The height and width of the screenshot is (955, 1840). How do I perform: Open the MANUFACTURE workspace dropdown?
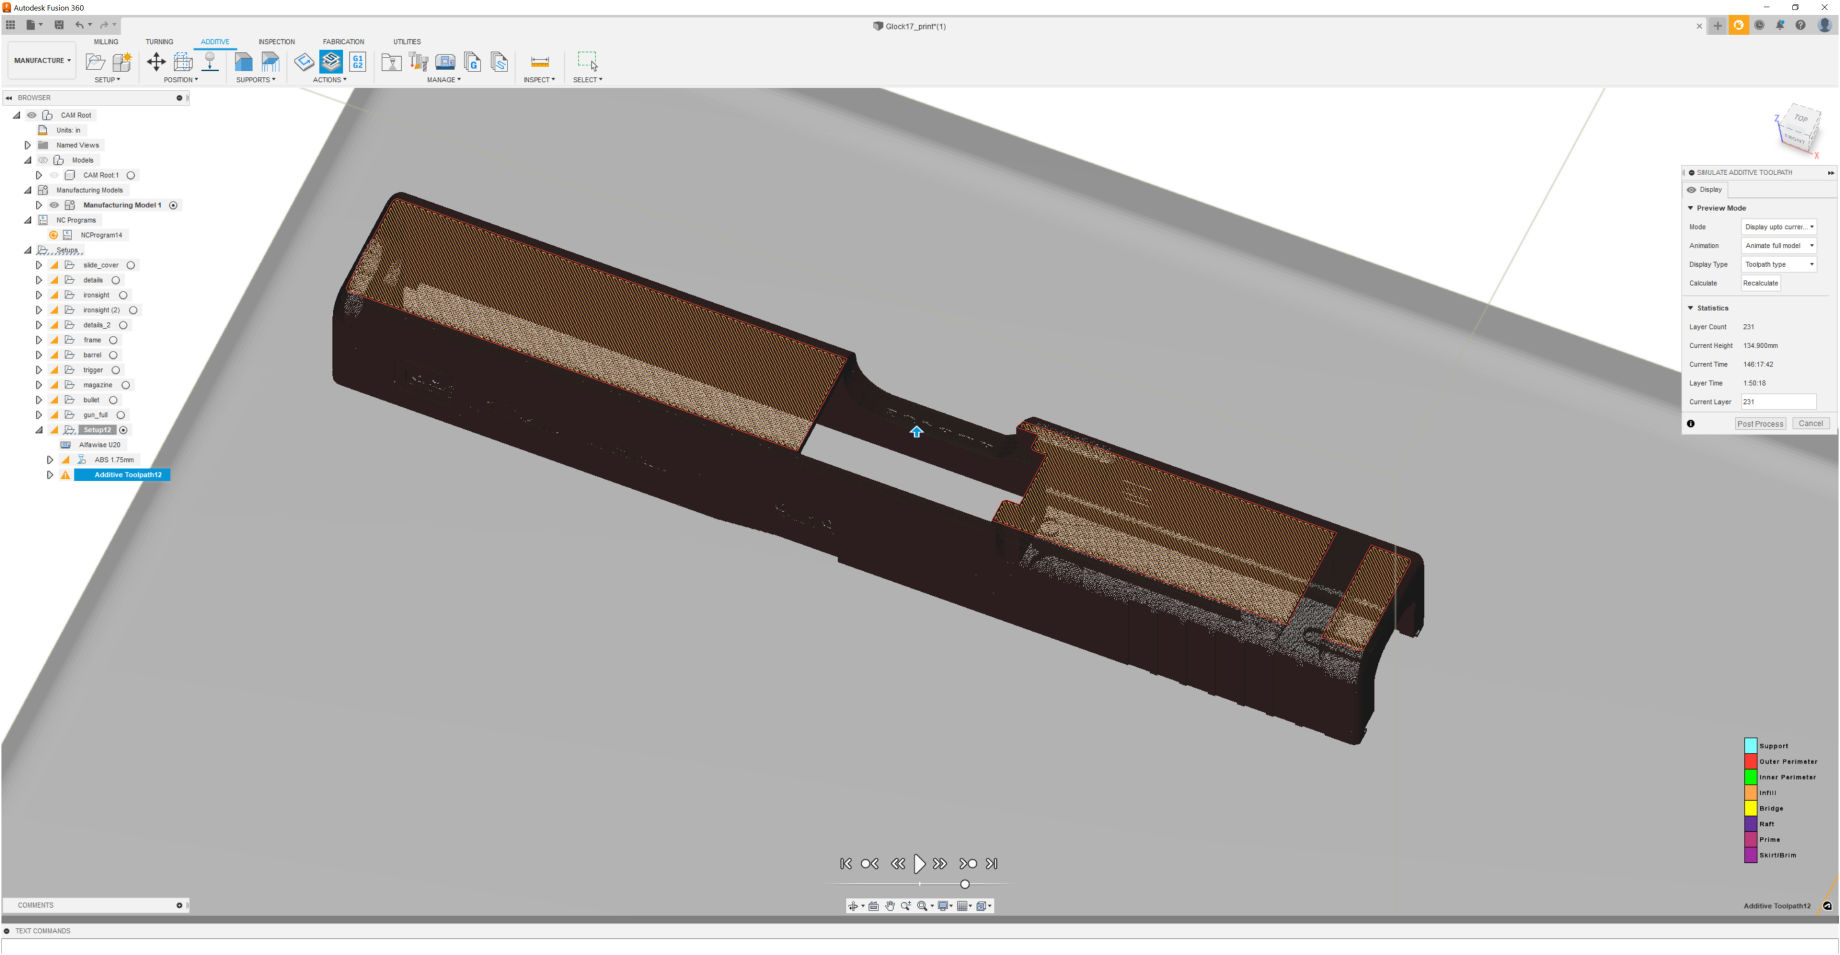click(42, 61)
